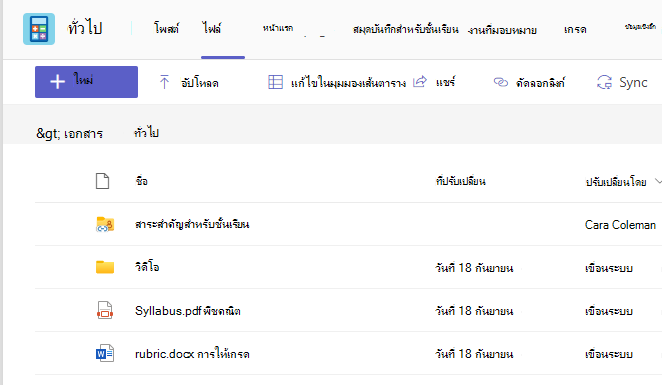The width and height of the screenshot is (662, 385).
Task: Click the คัดลอกลิงก์ label
Action: click(540, 83)
